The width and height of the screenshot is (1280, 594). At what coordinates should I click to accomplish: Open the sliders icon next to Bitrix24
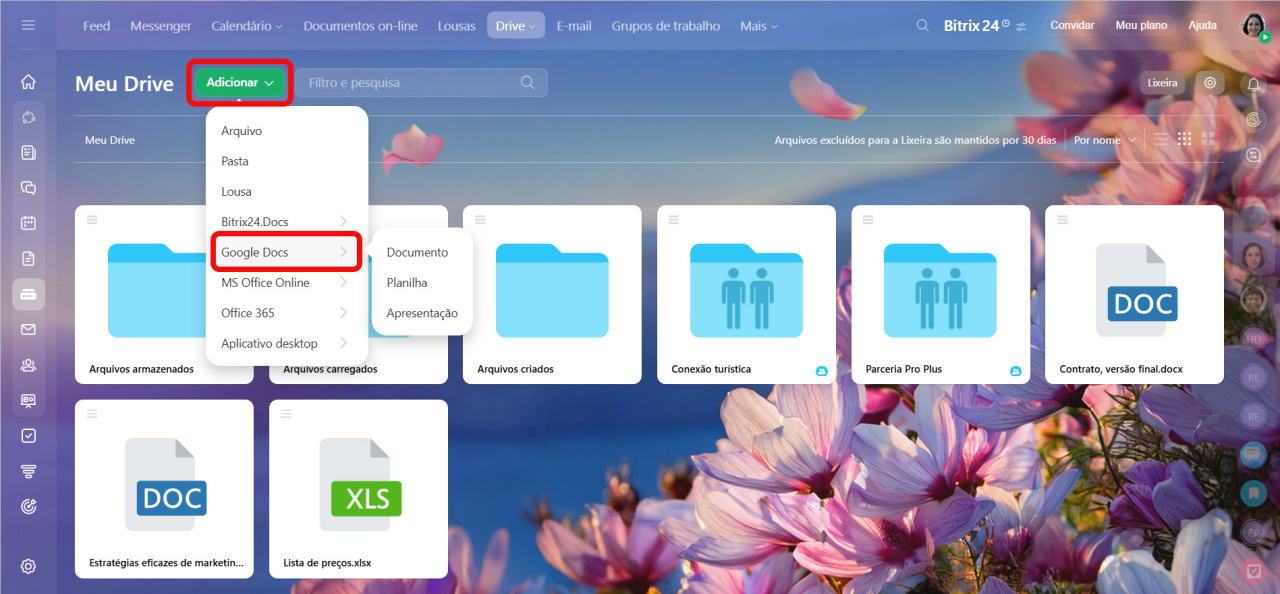pos(1020,27)
